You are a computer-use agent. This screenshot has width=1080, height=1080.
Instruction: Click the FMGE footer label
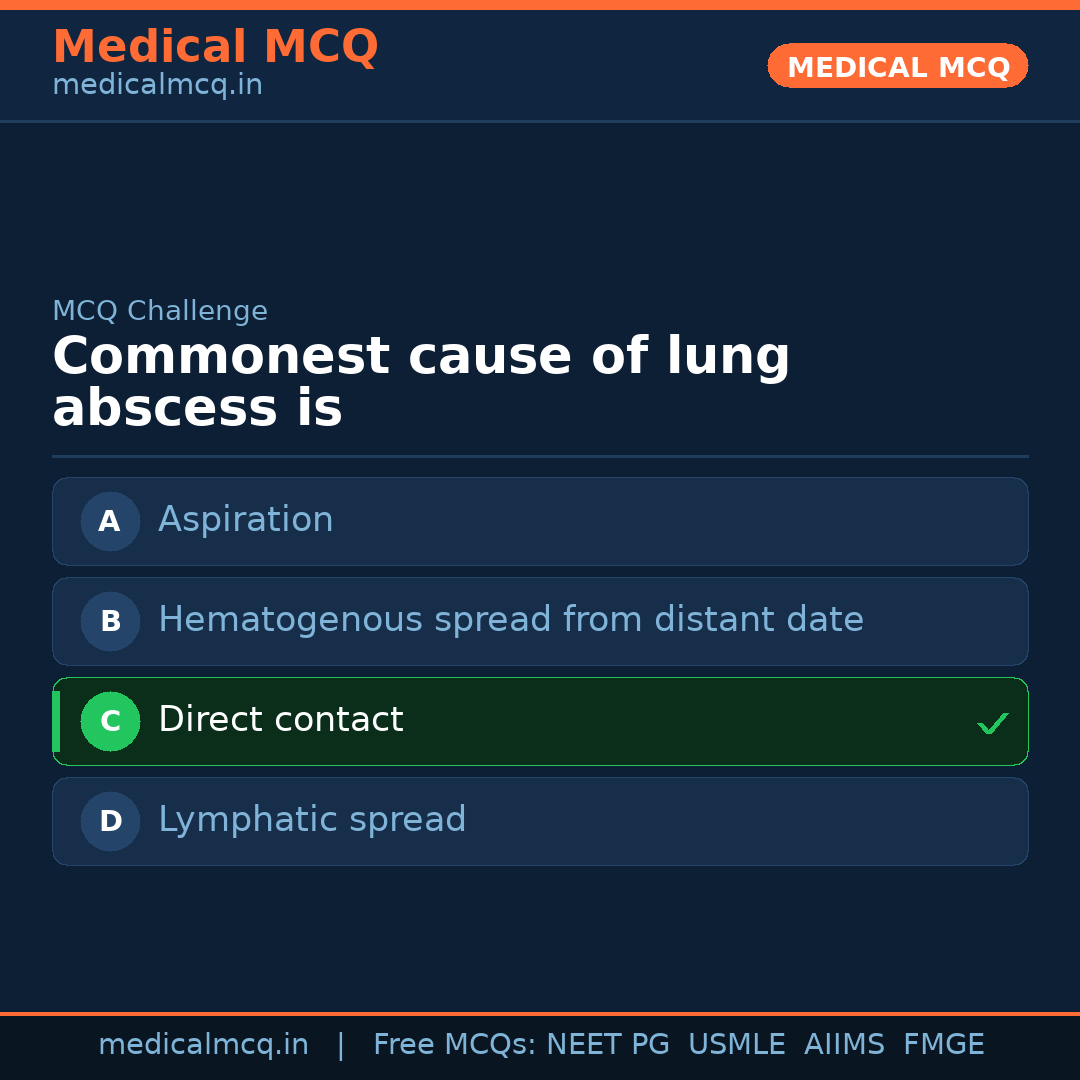[x=943, y=1044]
